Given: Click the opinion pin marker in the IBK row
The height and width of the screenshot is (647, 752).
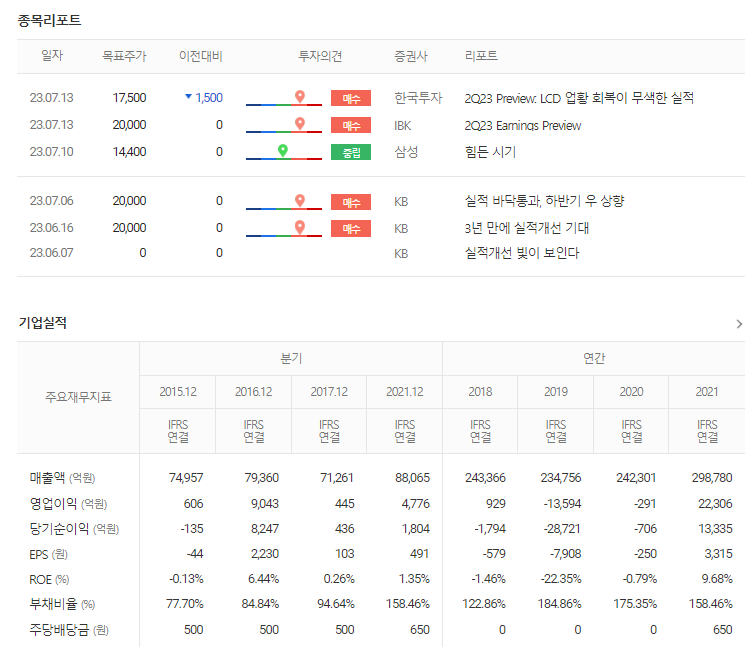Looking at the screenshot, I should (x=300, y=124).
